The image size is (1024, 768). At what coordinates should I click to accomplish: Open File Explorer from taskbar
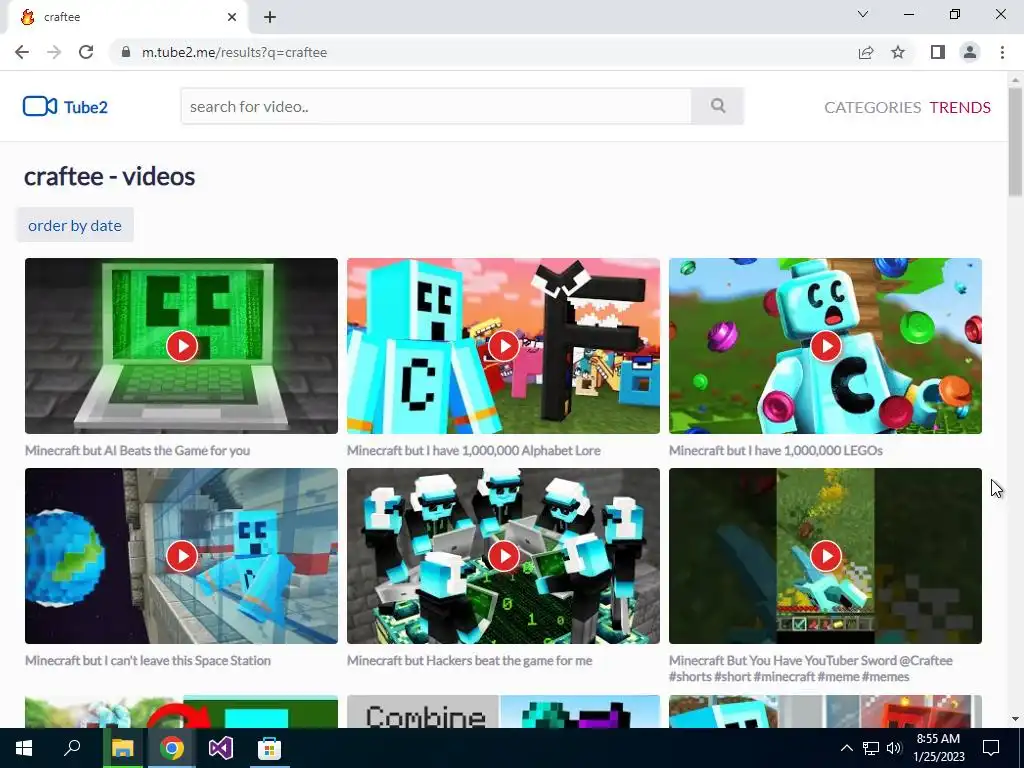pos(122,748)
